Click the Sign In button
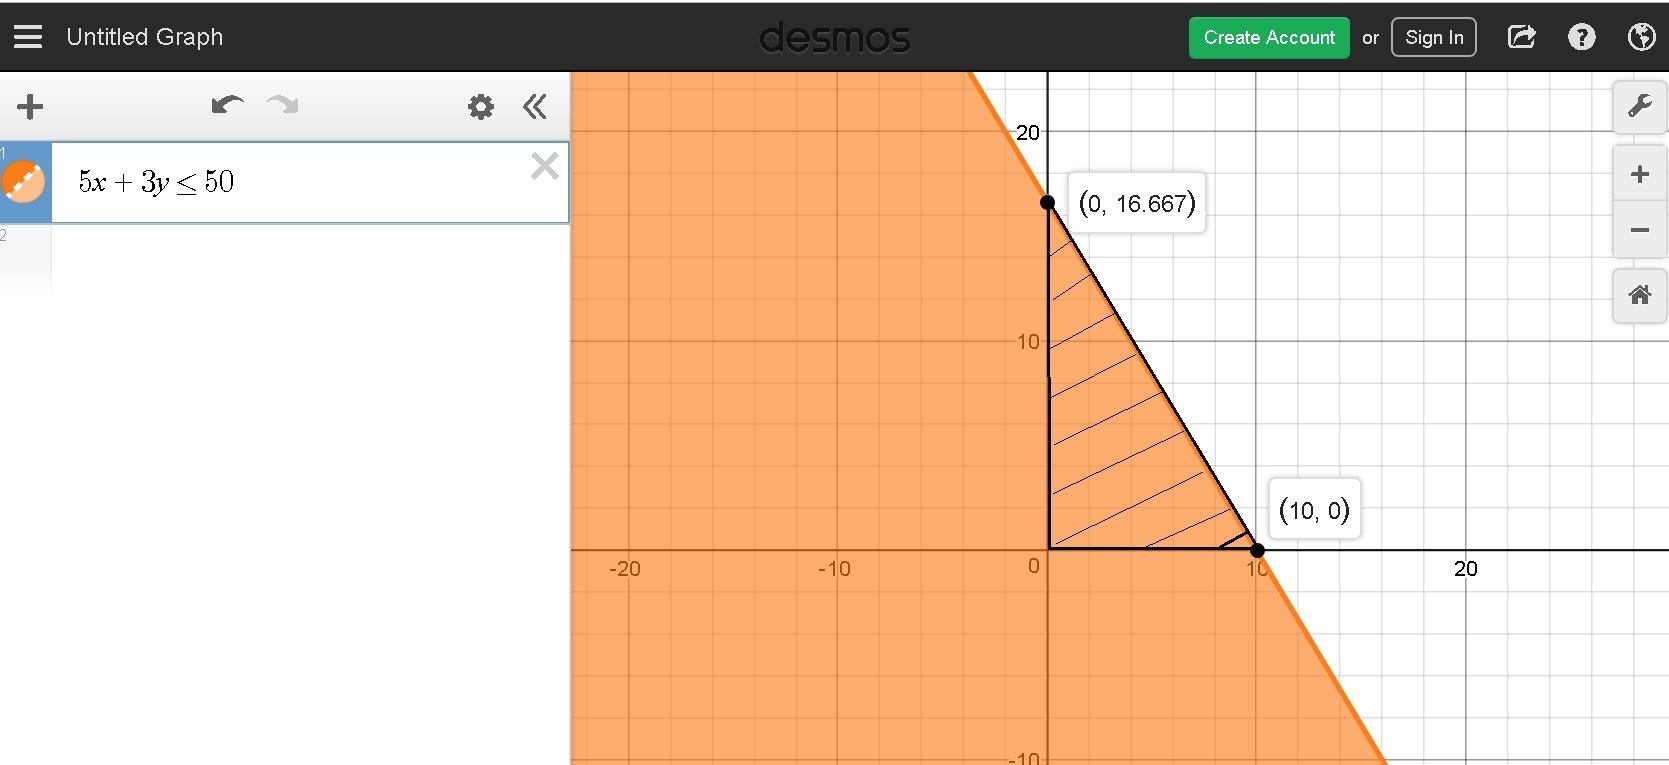1669x765 pixels. [x=1434, y=38]
